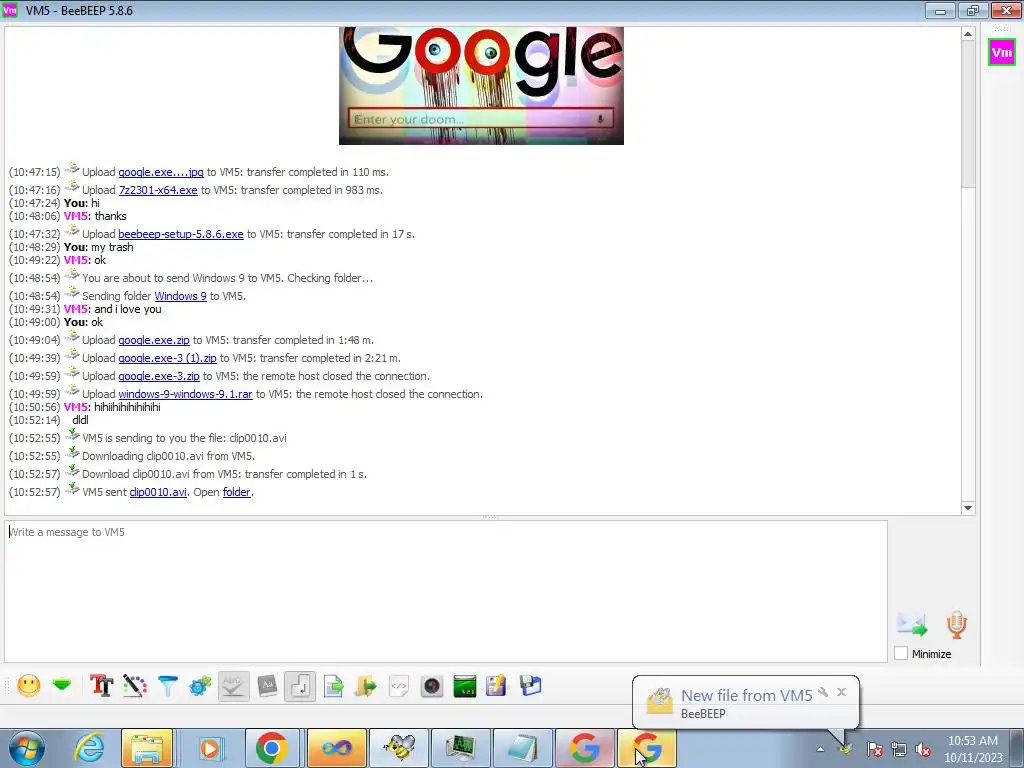This screenshot has height=768, width=1024.
Task: Click the chat scrollbar up arrow
Action: tap(968, 34)
